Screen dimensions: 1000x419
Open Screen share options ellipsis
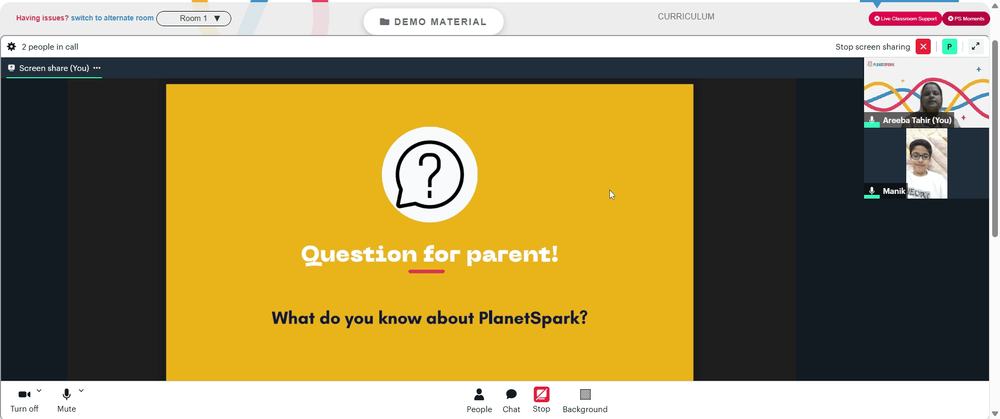click(97, 68)
